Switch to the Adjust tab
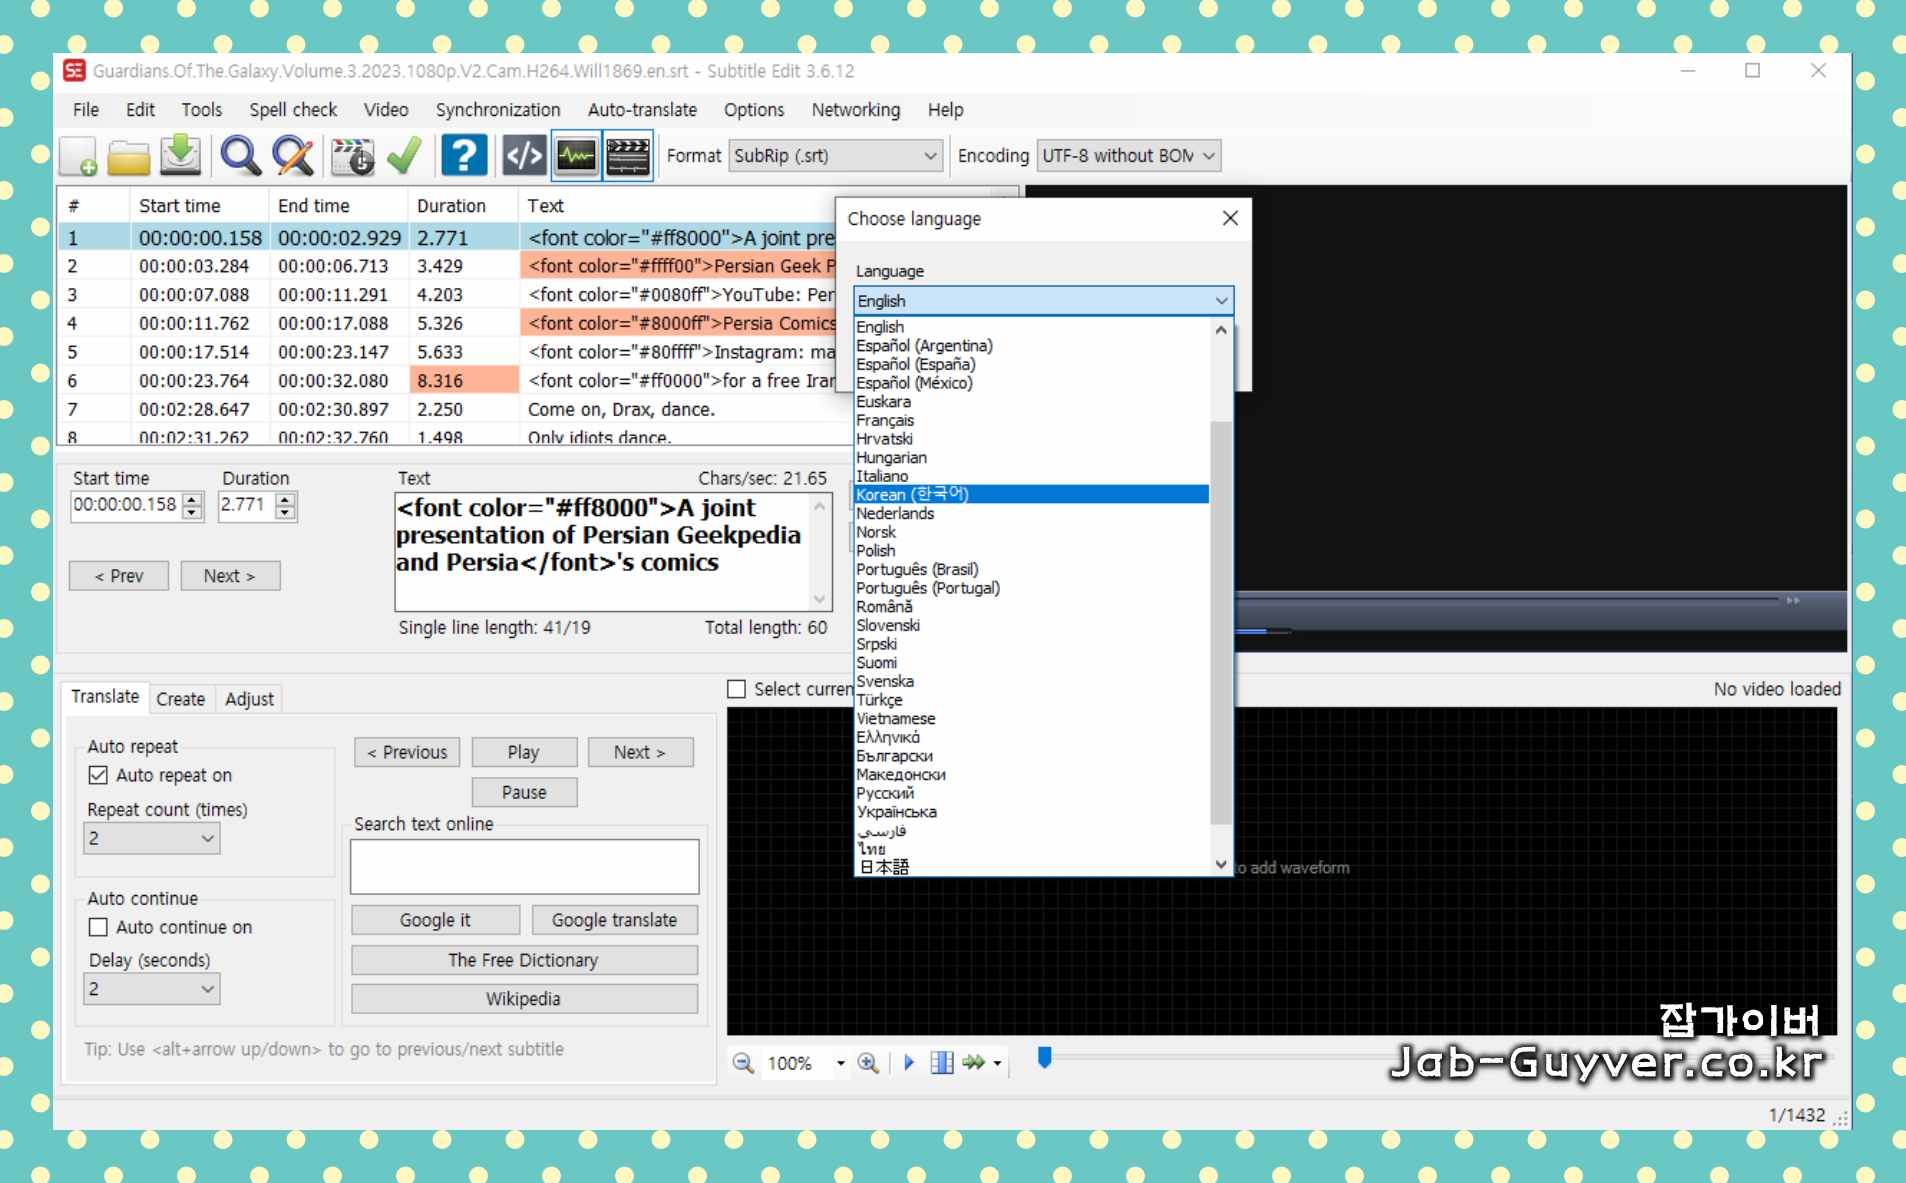This screenshot has width=1906, height=1183. 249,699
